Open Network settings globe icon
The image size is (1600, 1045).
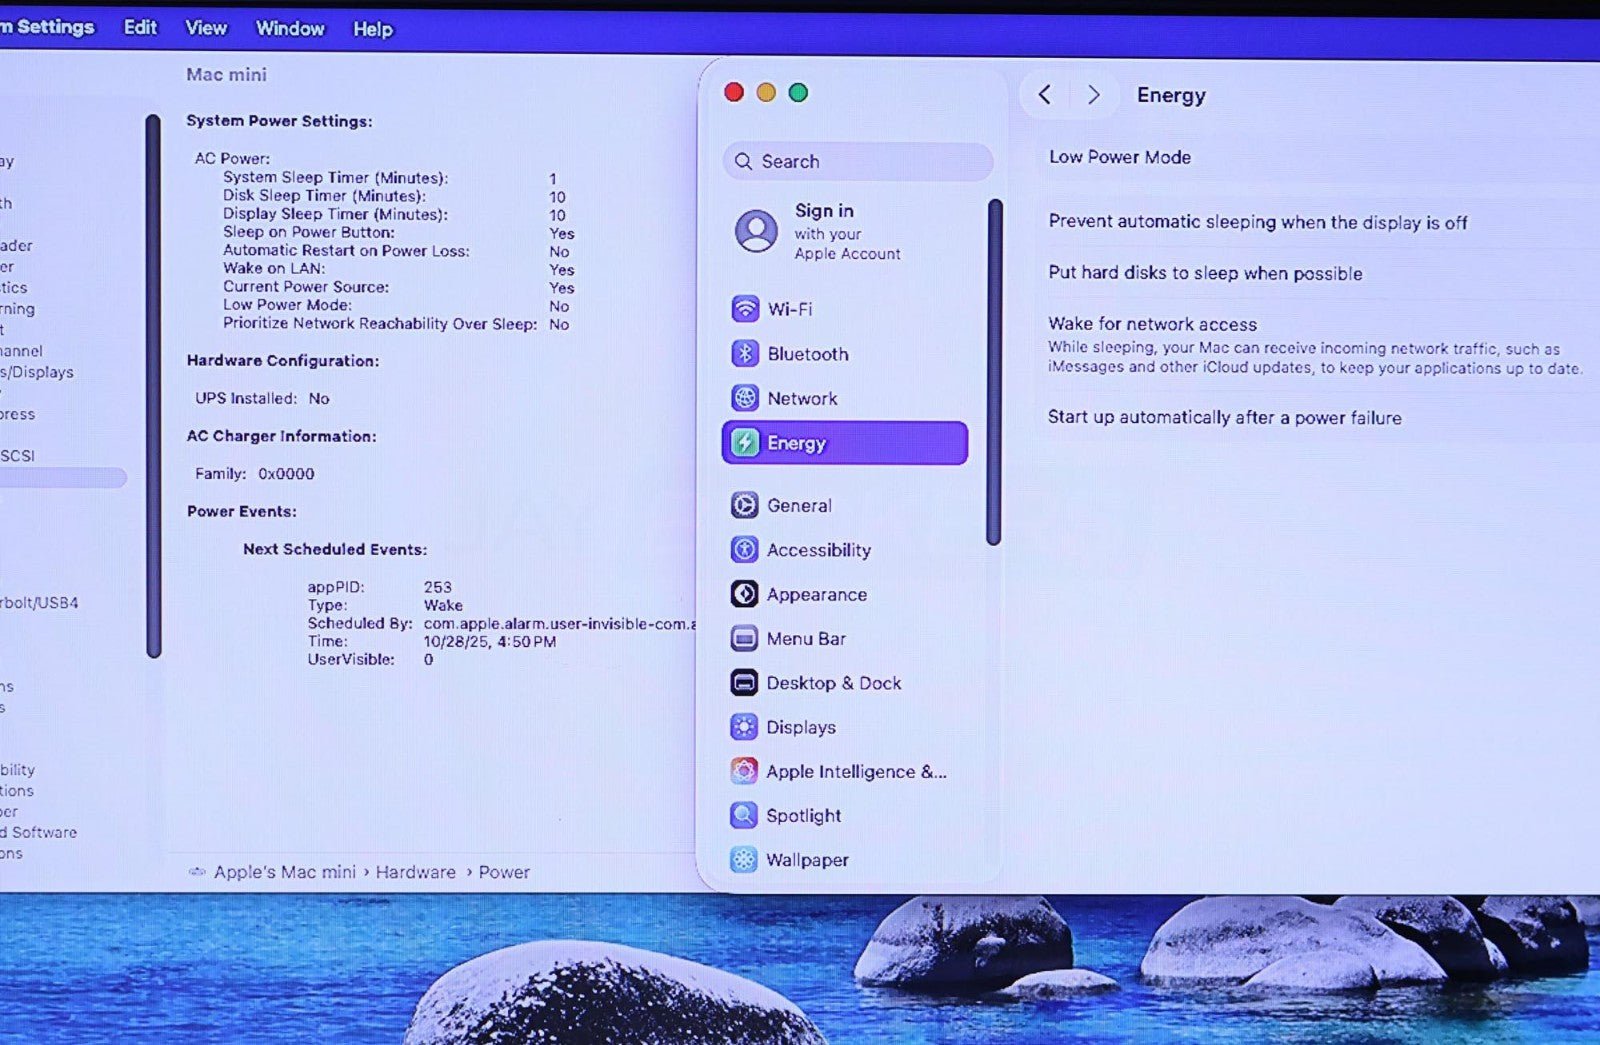click(x=745, y=398)
